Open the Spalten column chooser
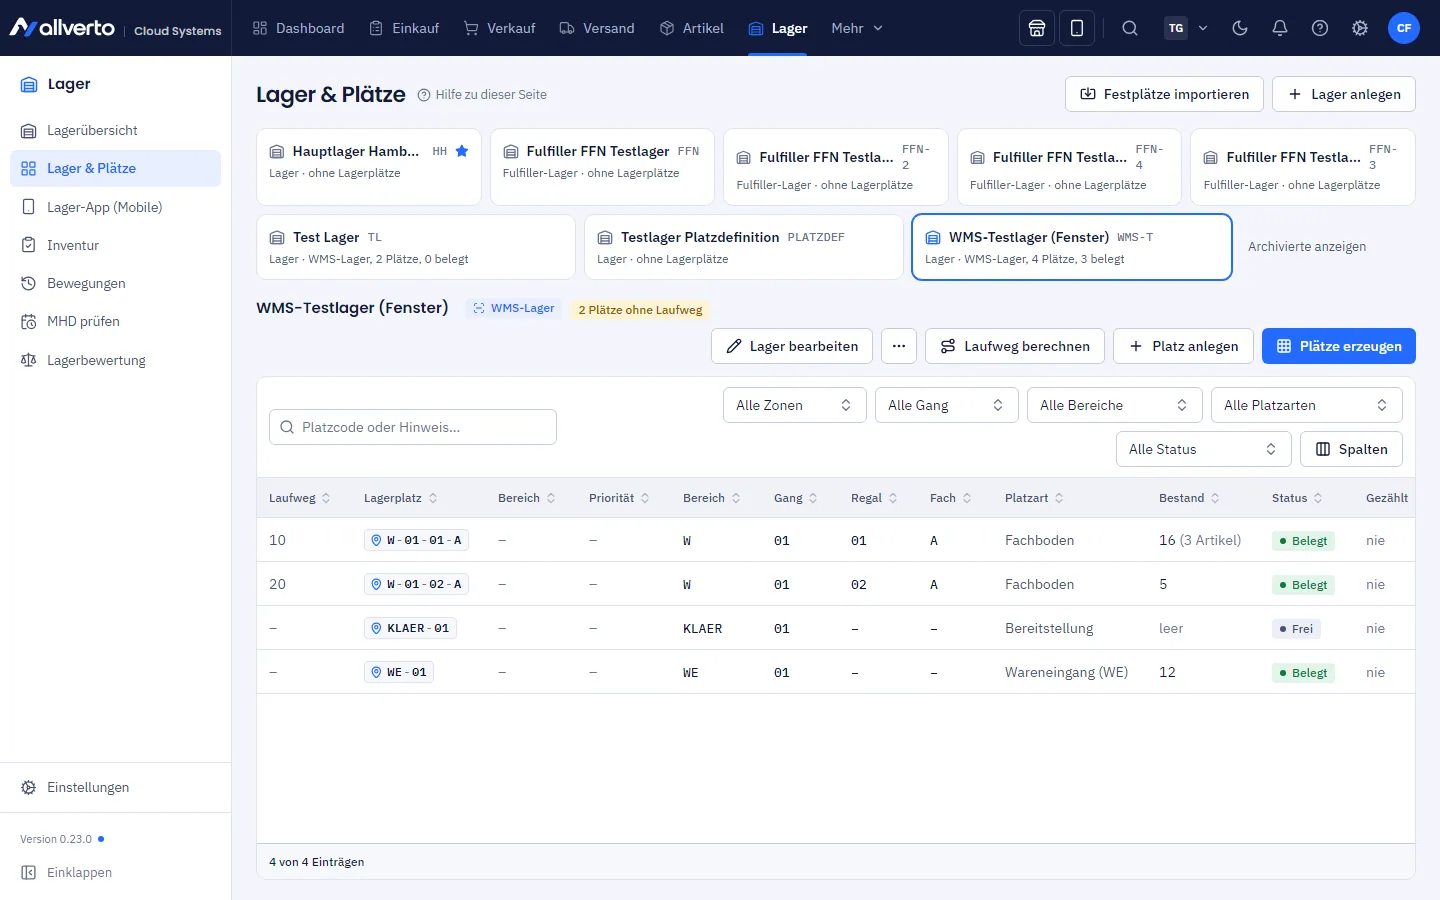Image resolution: width=1440 pixels, height=900 pixels. 1351,449
